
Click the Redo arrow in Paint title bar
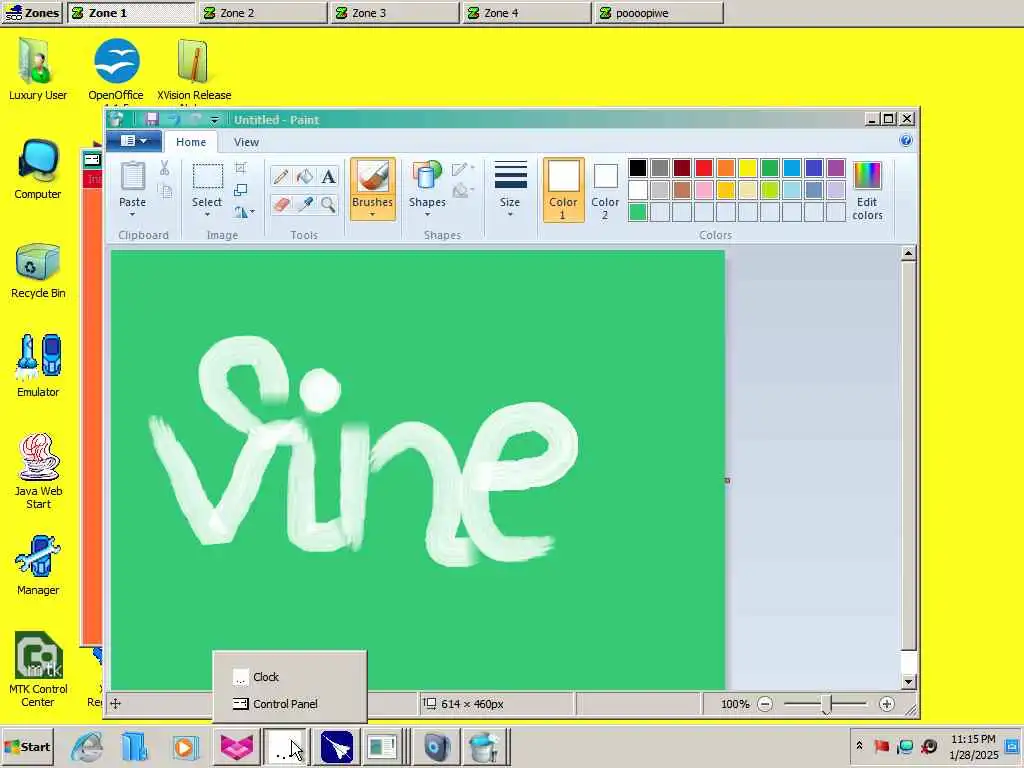coord(195,120)
